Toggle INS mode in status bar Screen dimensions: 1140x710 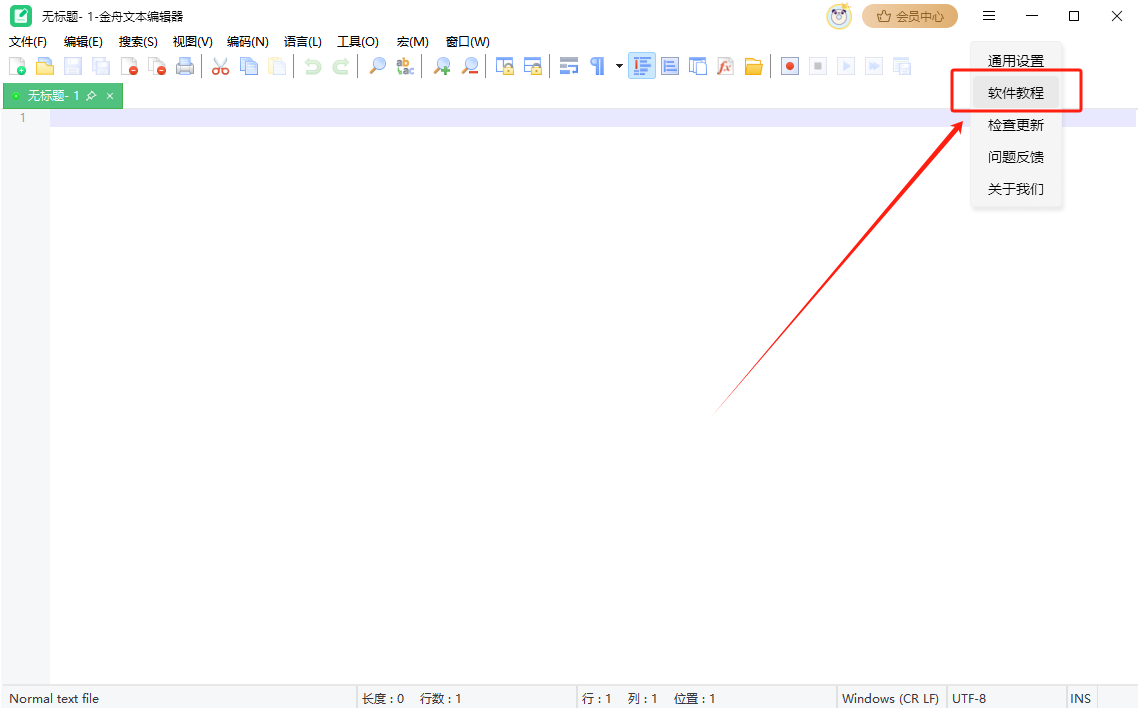click(1080, 698)
